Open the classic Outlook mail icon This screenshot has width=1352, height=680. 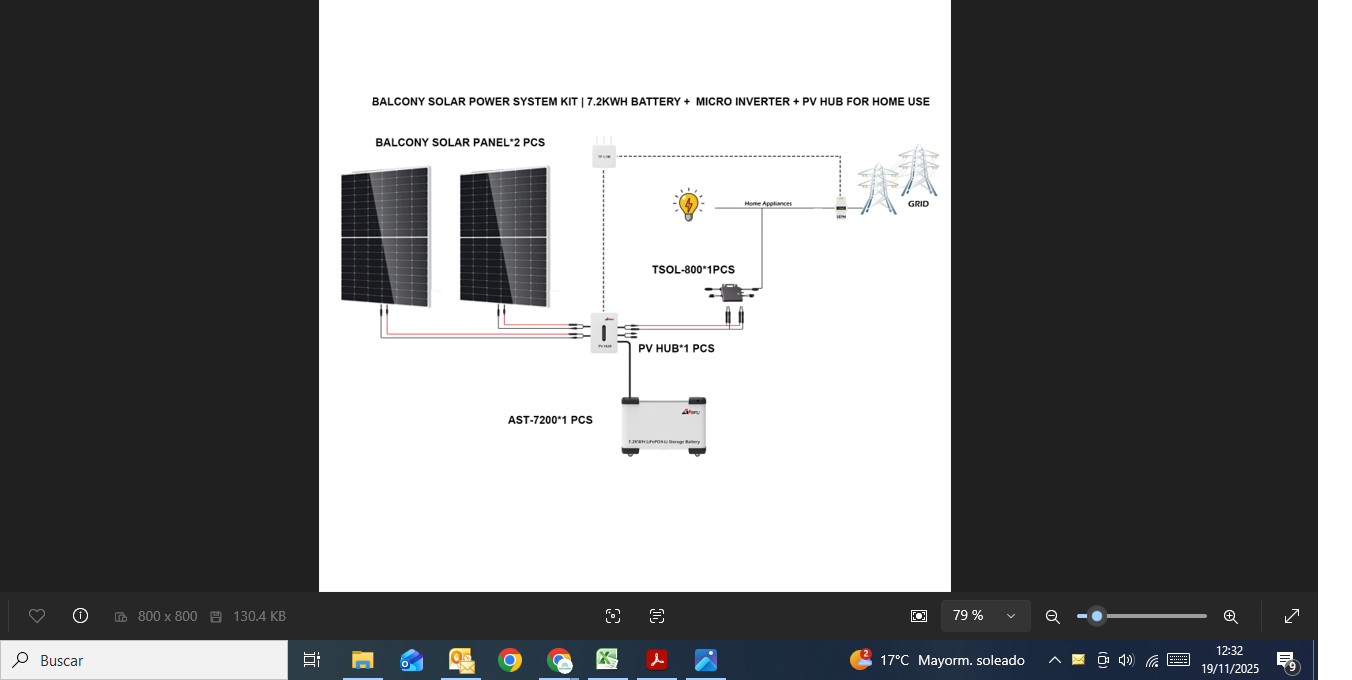tap(461, 660)
